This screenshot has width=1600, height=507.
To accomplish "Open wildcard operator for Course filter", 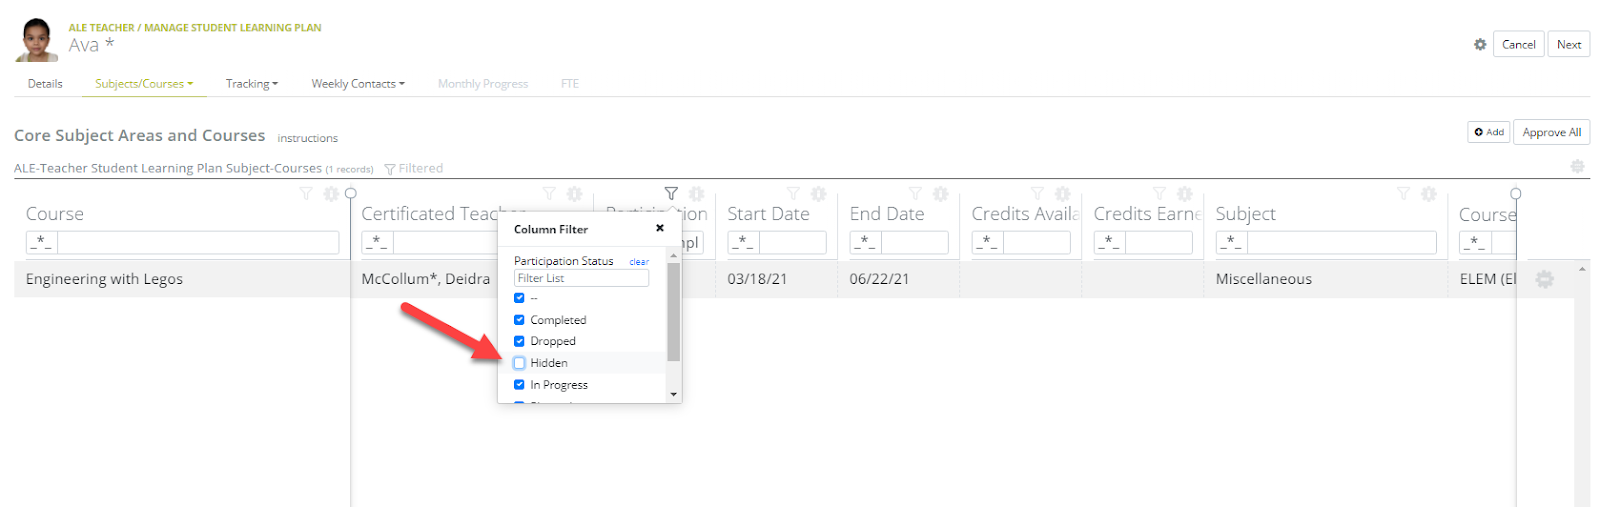I will tap(42, 242).
